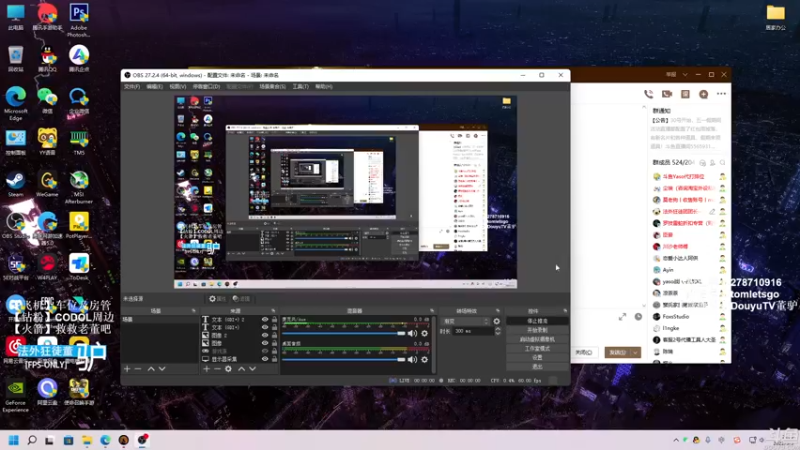Adjust the 时长 300 ms duration stepper
The image size is (800, 450).
497,331
